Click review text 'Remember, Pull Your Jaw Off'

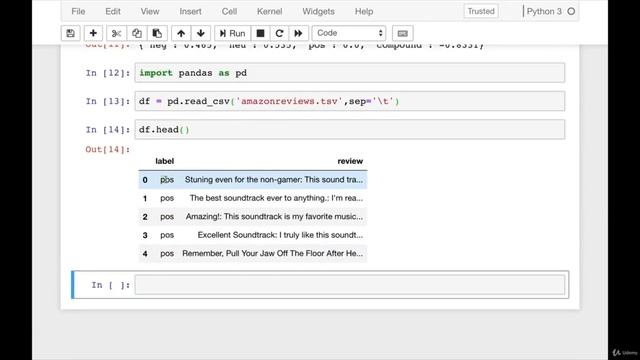(x=235, y=253)
